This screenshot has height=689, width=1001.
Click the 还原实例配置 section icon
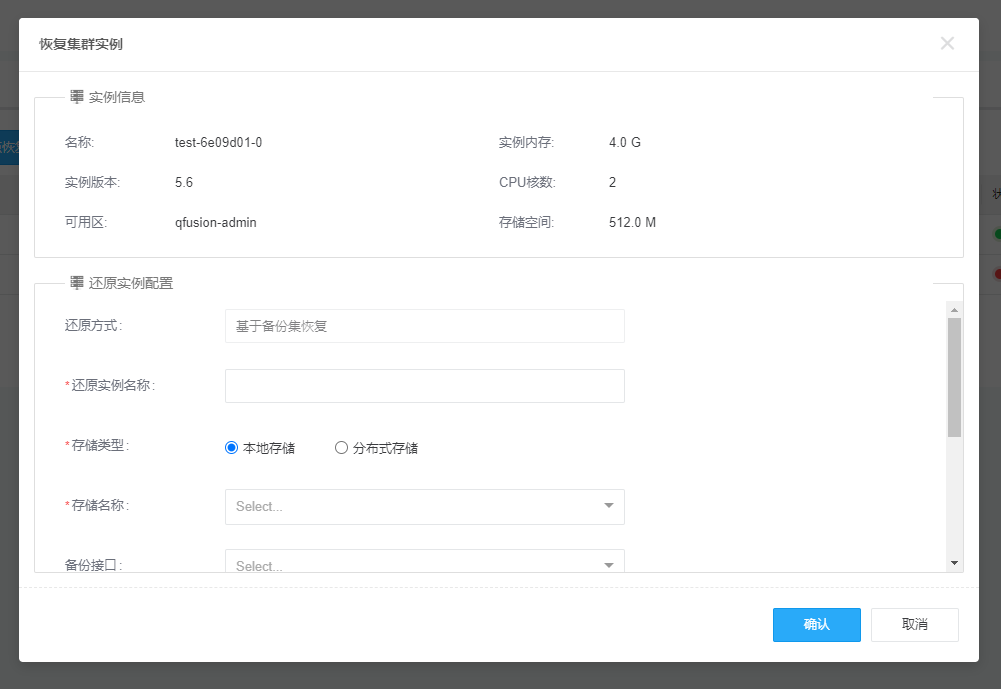pyautogui.click(x=77, y=283)
